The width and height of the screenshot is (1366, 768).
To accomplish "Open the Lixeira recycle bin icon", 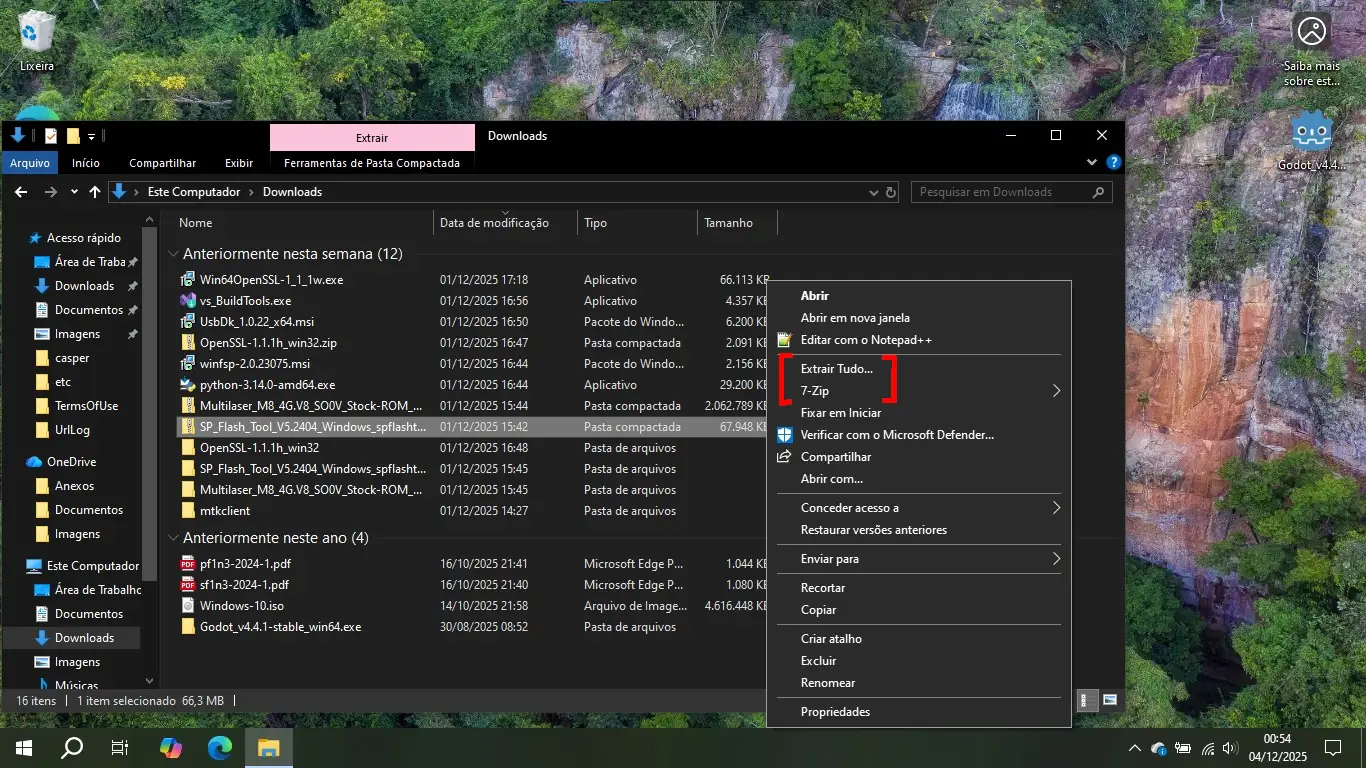I will pos(37,33).
